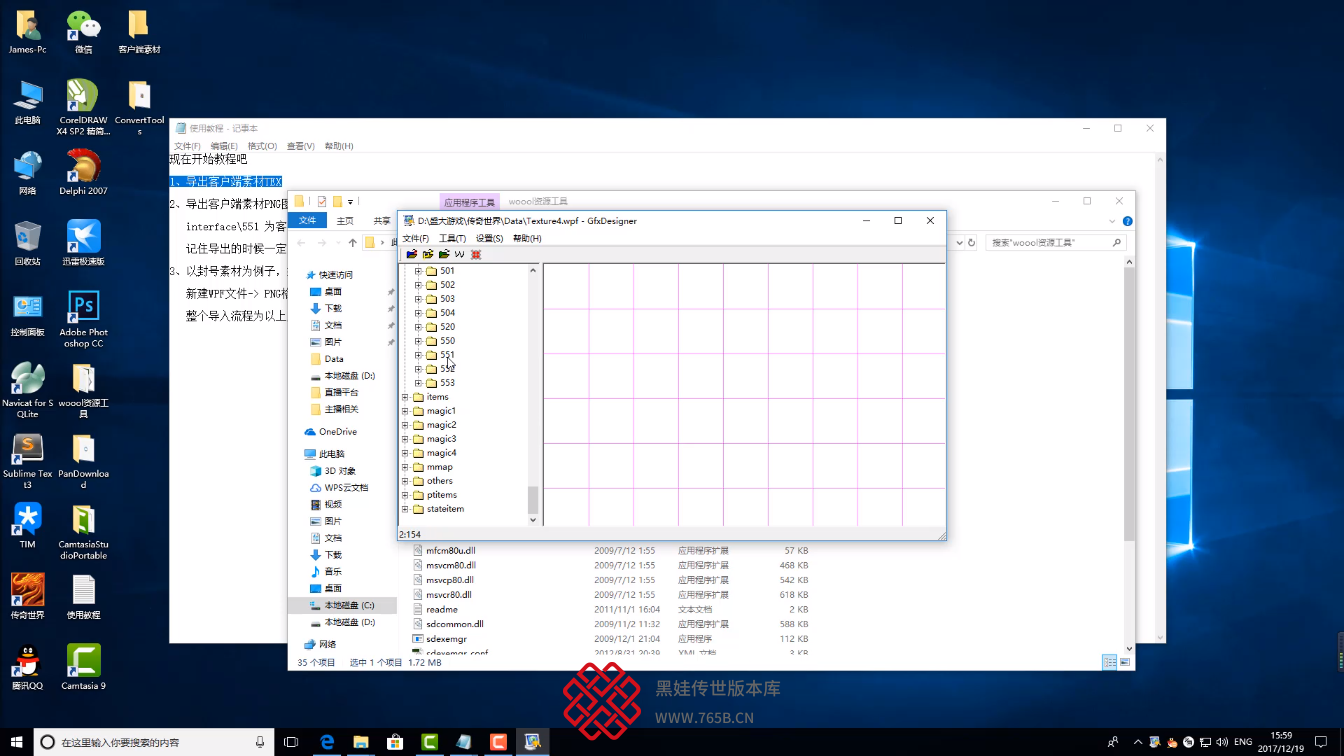Open the 传奇世界 game desktop shortcut
1344x756 pixels.
coord(27,597)
